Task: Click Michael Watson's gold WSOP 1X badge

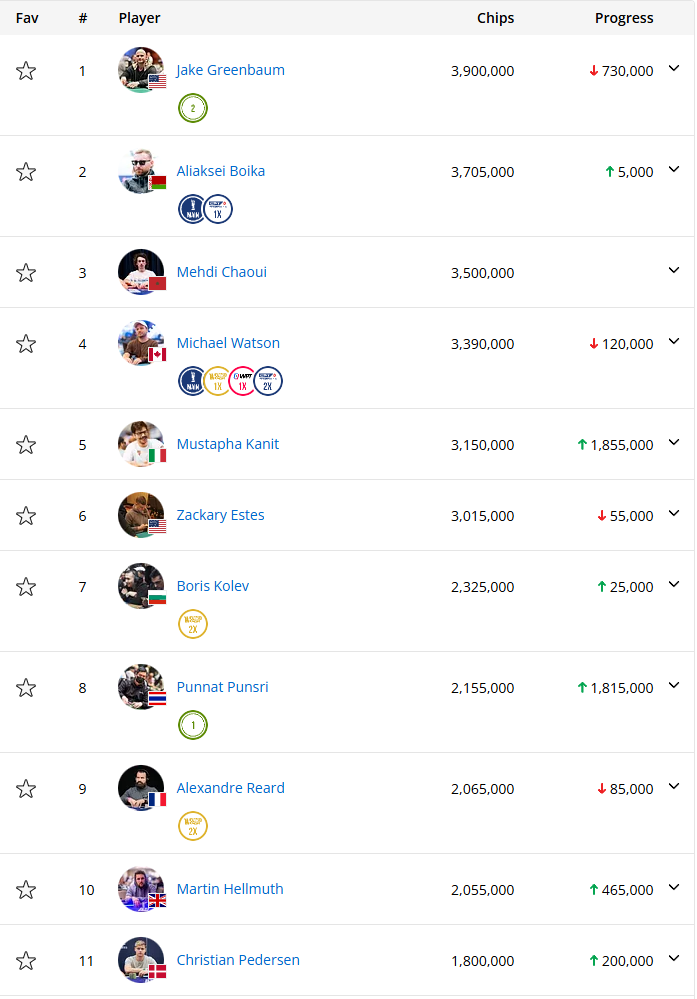Action: coord(218,381)
